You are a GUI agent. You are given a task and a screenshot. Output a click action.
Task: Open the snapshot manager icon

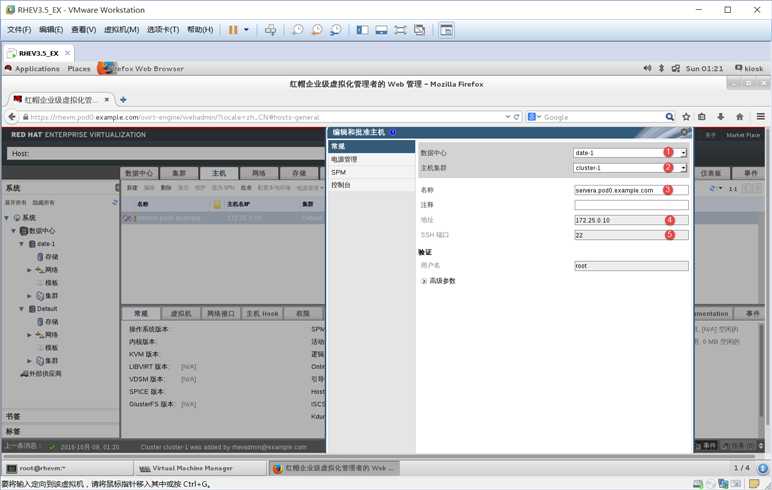click(x=336, y=30)
